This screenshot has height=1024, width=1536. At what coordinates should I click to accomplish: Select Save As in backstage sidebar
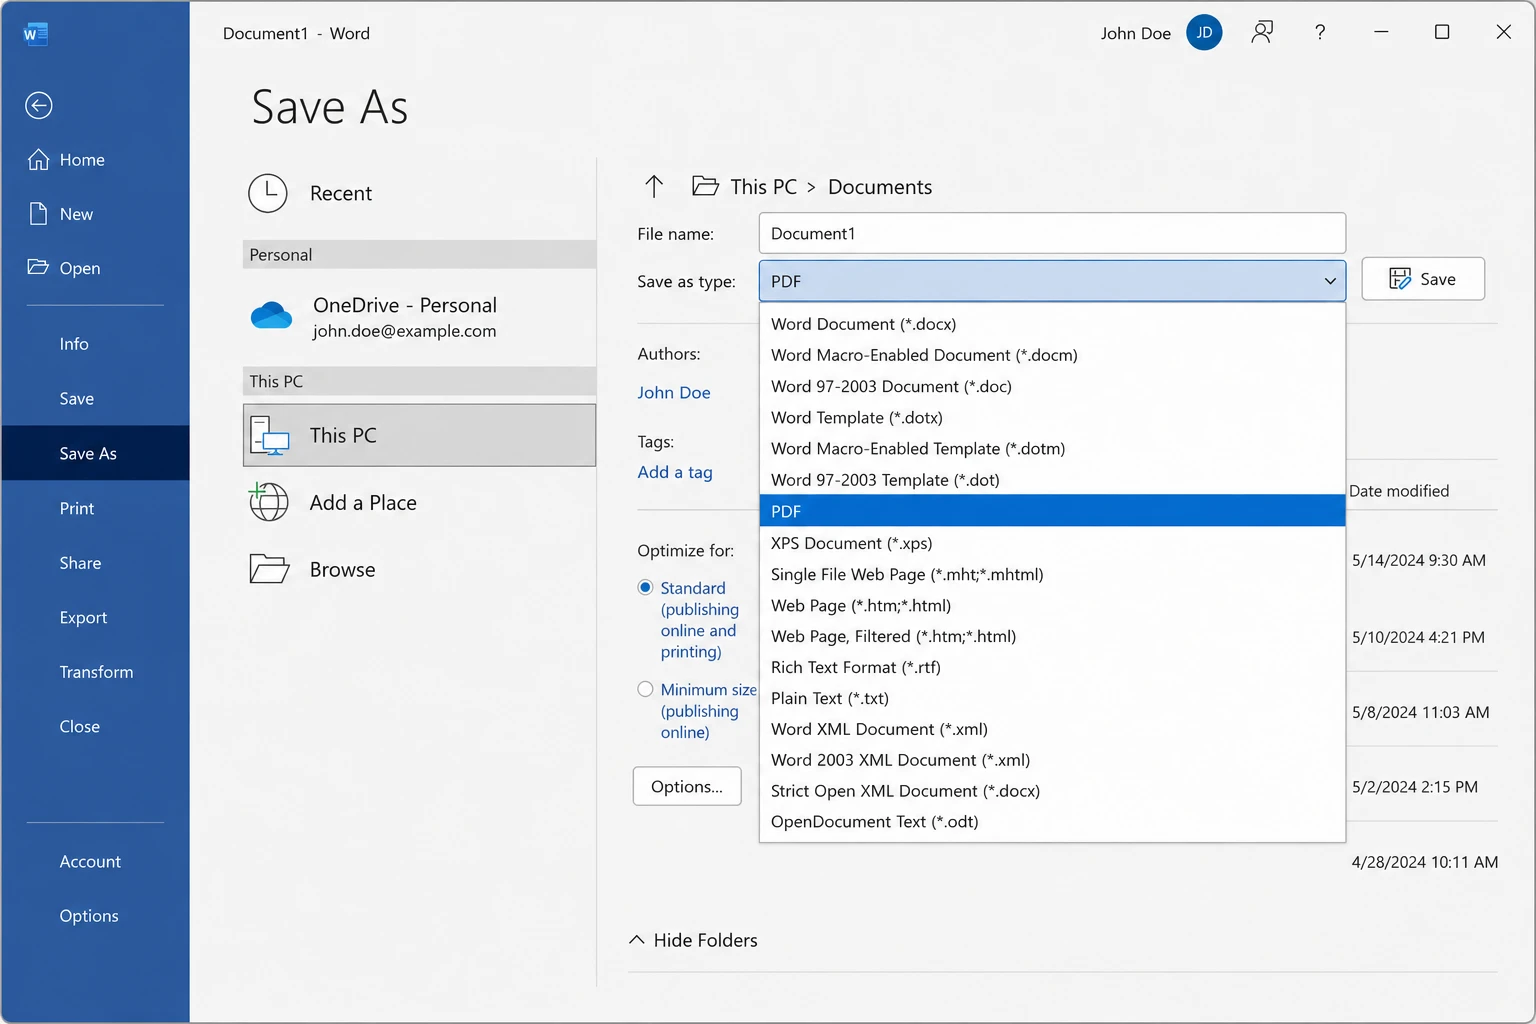point(95,453)
